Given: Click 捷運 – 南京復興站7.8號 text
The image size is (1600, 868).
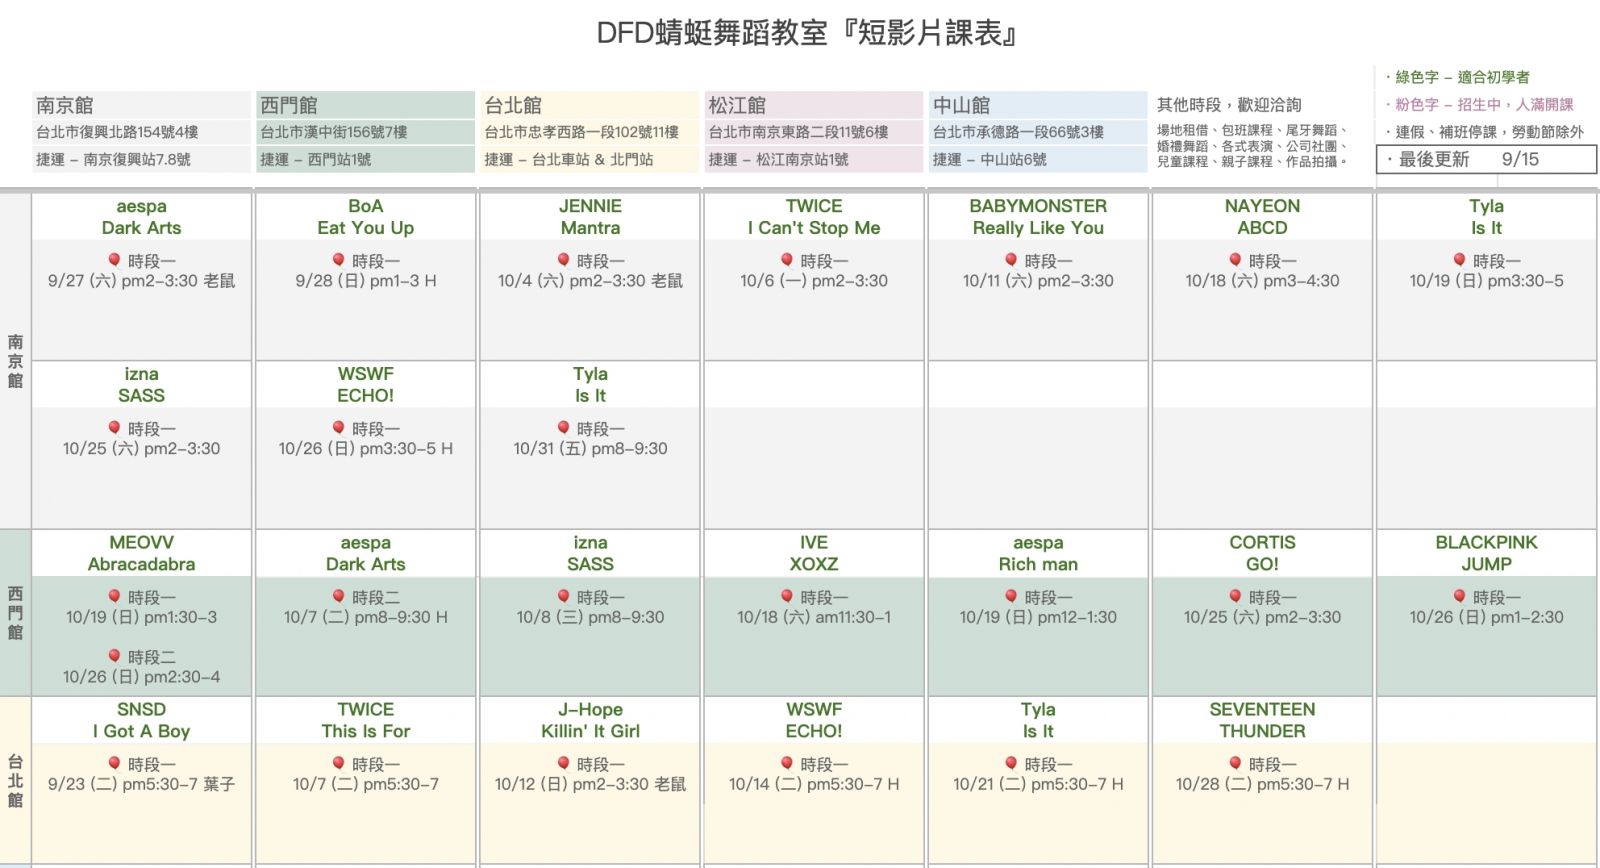Looking at the screenshot, I should pyautogui.click(x=113, y=159).
